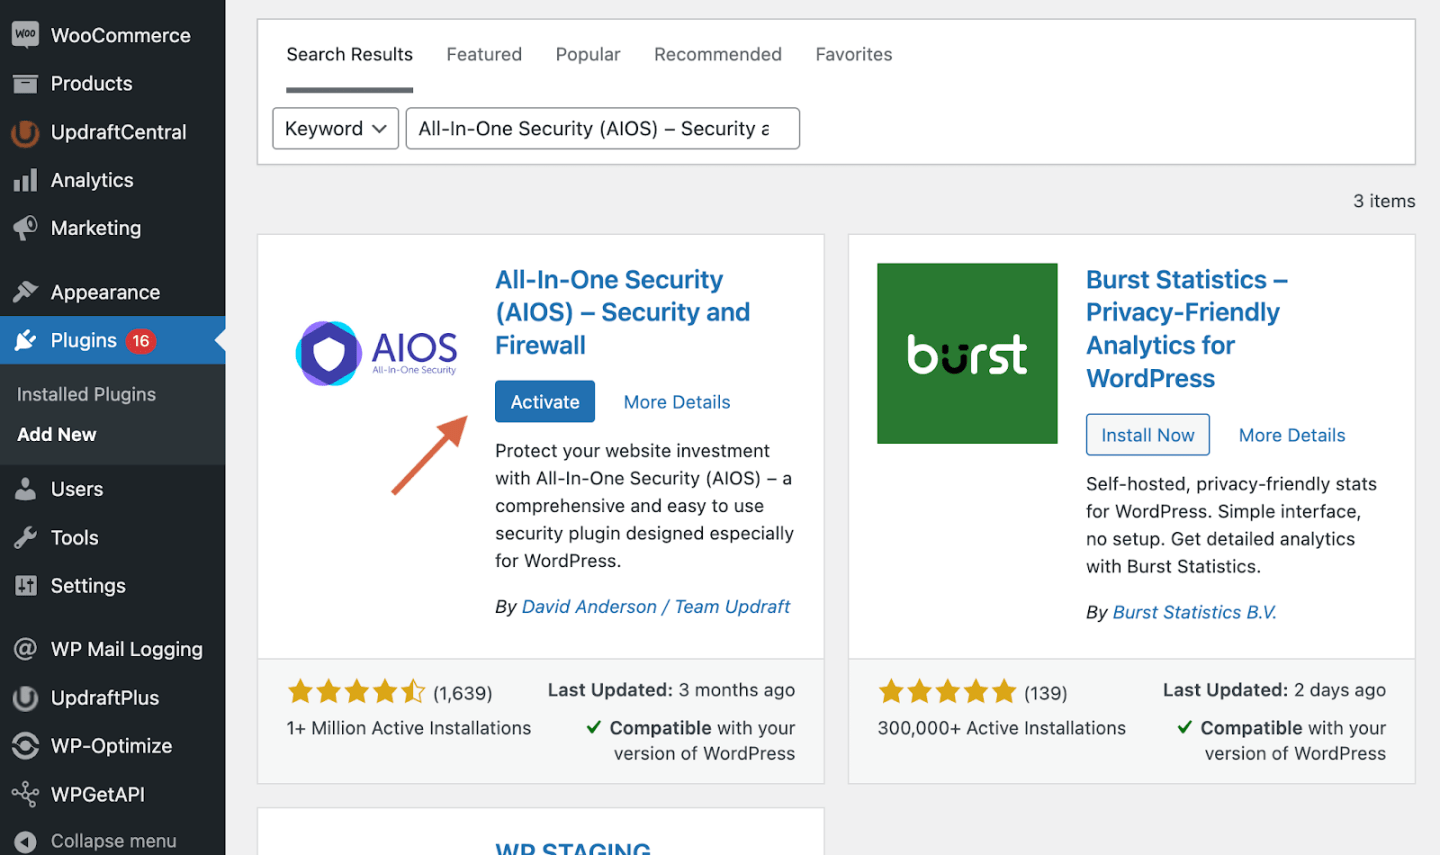Click the Plugins plug icon

pyautogui.click(x=24, y=340)
